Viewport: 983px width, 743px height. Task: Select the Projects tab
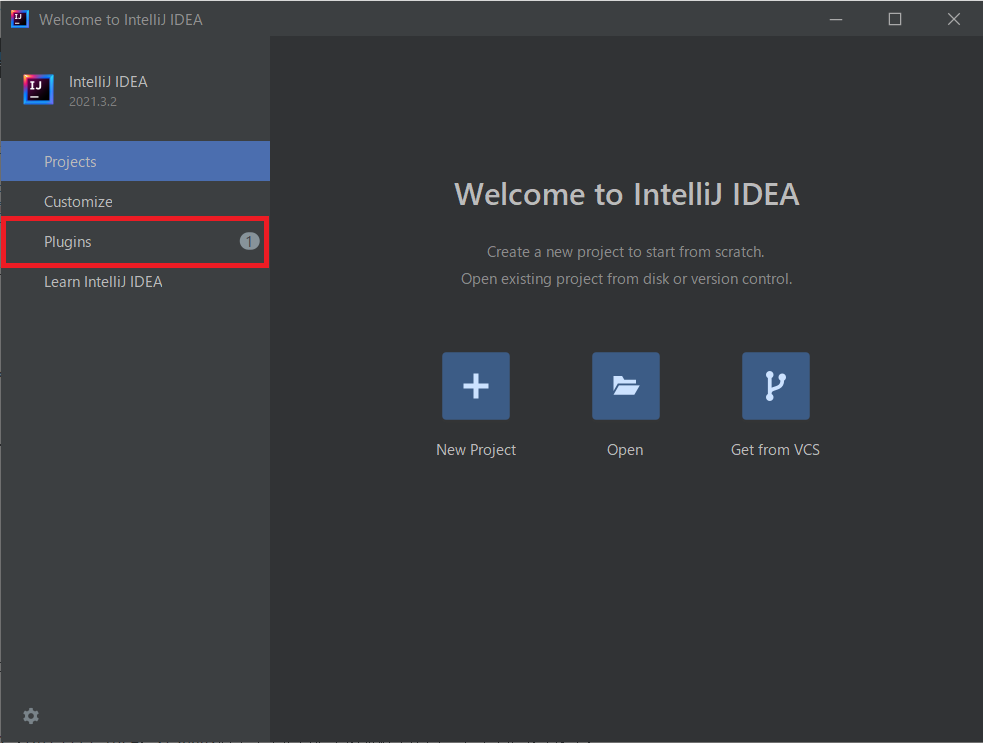pos(135,161)
